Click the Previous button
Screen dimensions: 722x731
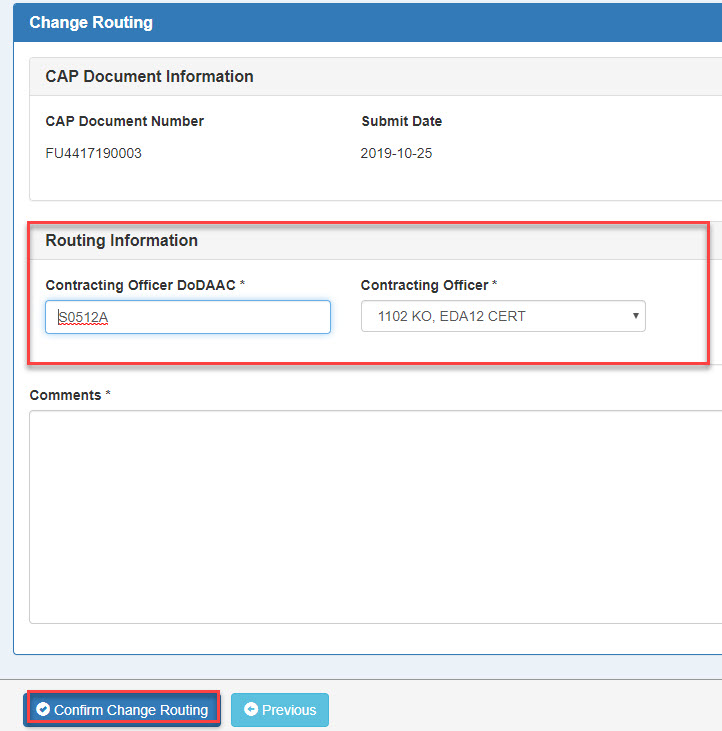pyautogui.click(x=280, y=710)
